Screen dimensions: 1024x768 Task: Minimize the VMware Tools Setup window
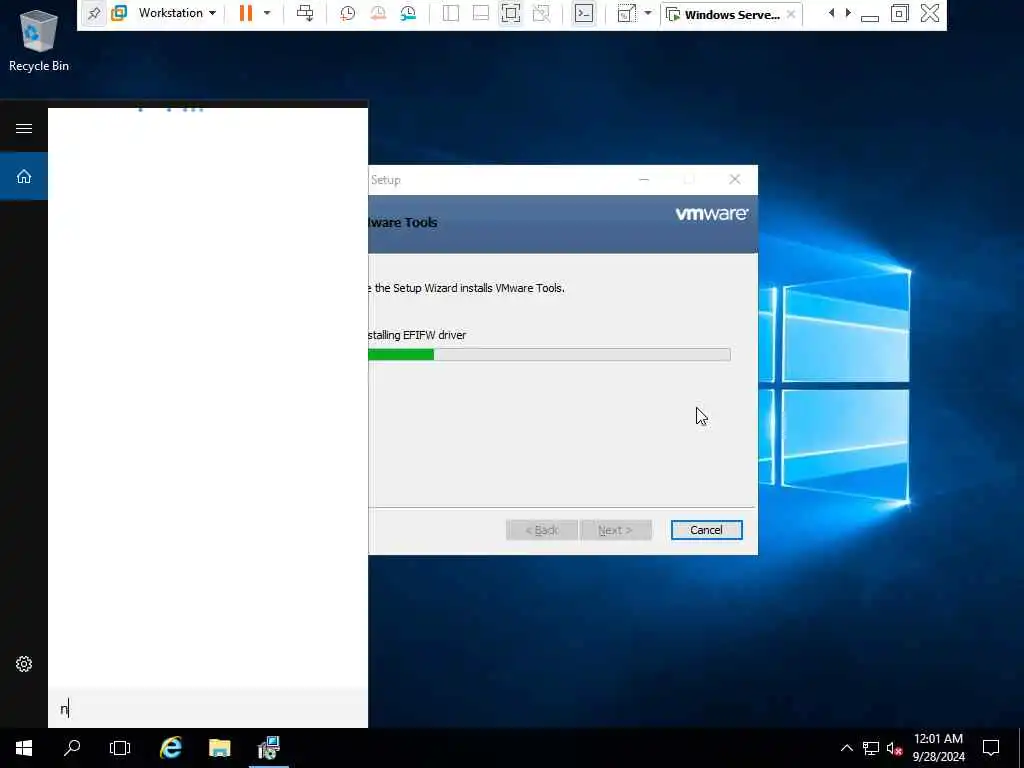pyautogui.click(x=644, y=180)
